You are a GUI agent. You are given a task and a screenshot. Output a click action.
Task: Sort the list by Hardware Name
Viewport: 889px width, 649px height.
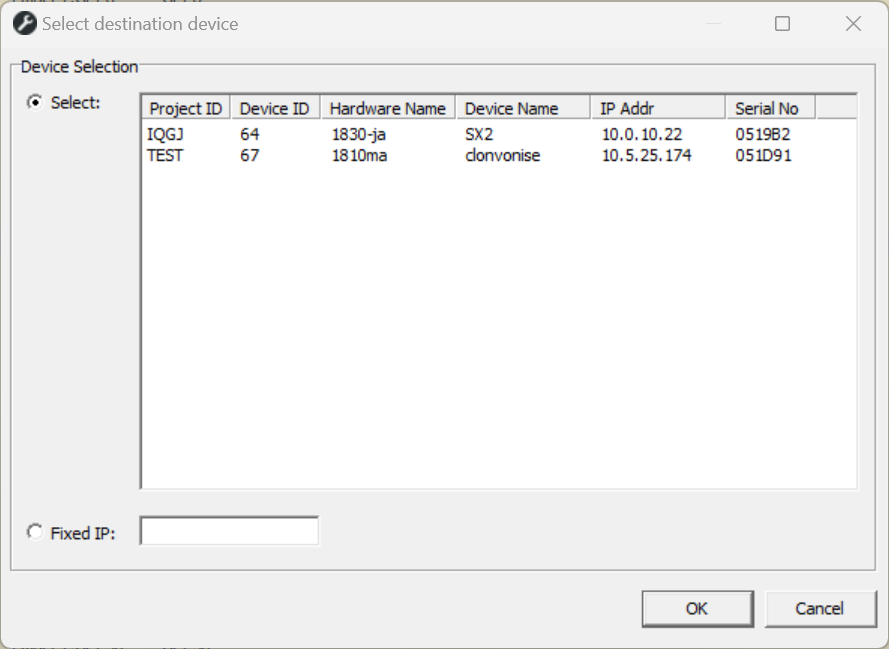(x=386, y=107)
